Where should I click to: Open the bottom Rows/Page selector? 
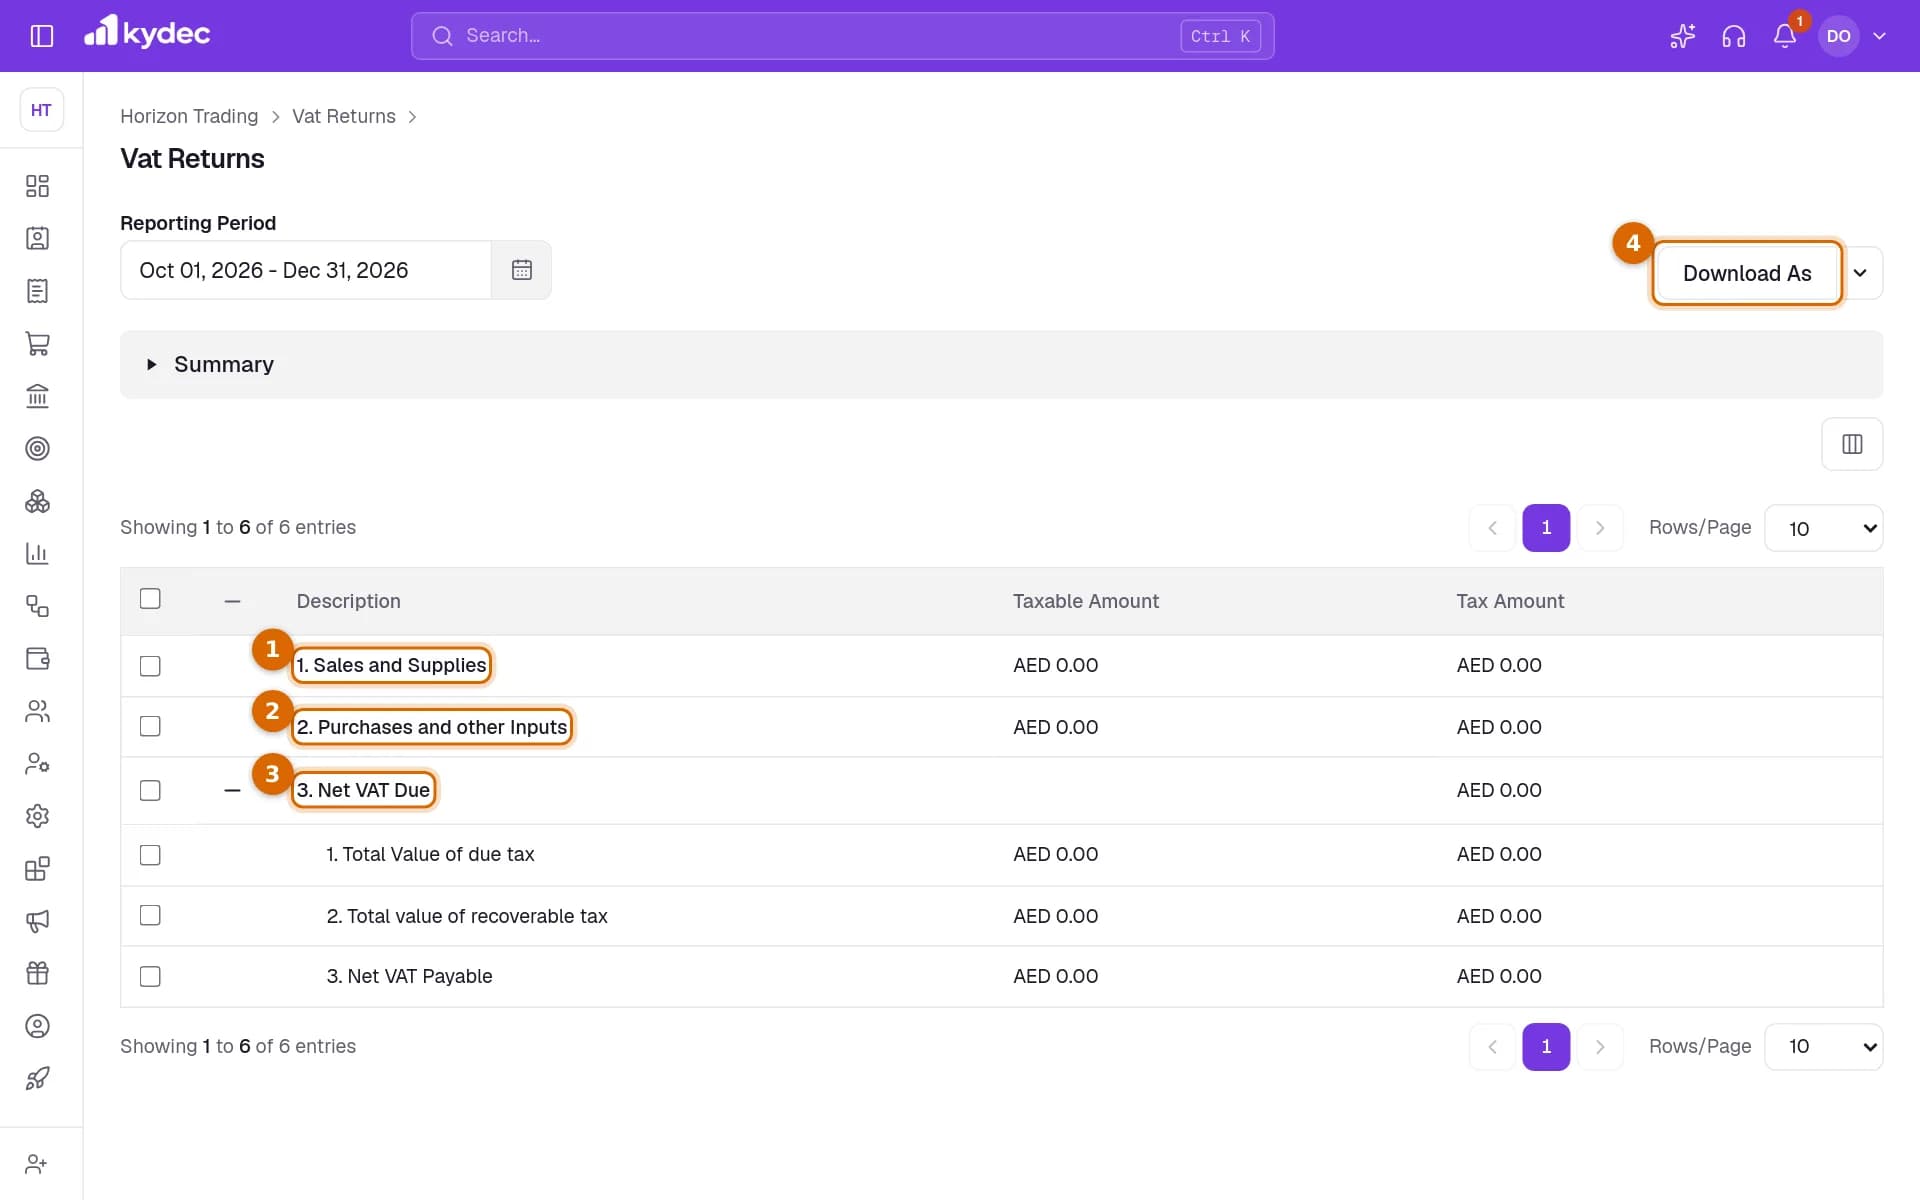tap(1823, 1047)
